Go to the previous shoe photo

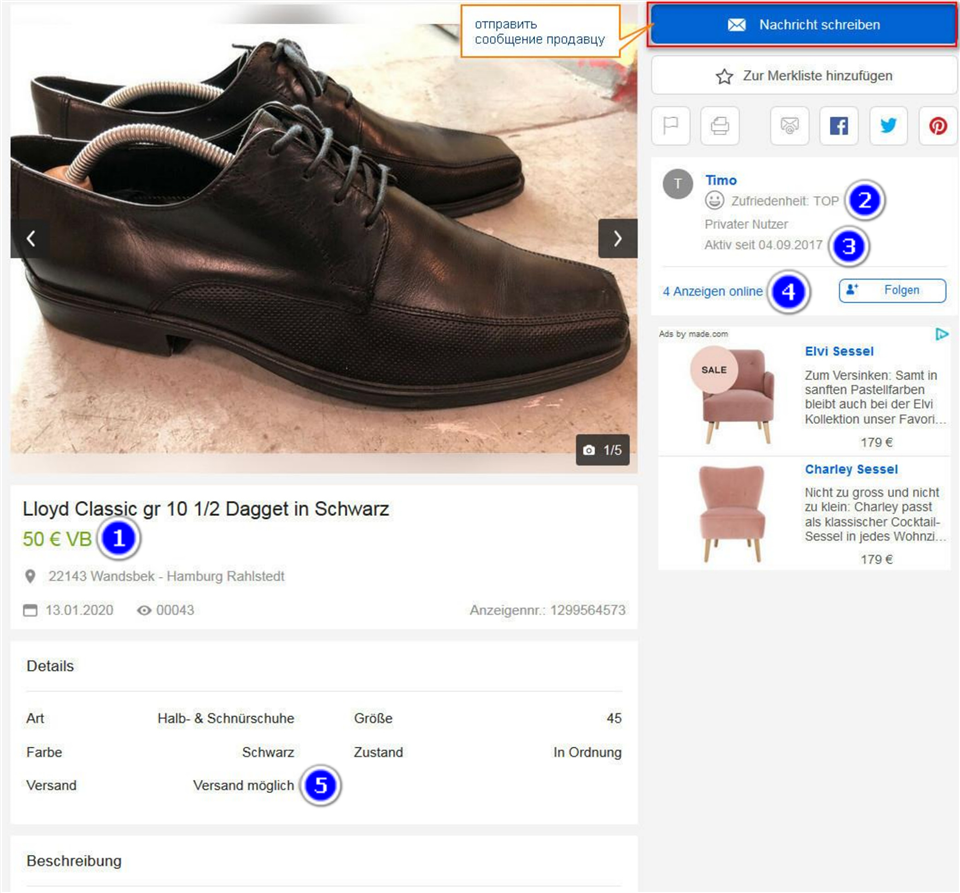31,238
